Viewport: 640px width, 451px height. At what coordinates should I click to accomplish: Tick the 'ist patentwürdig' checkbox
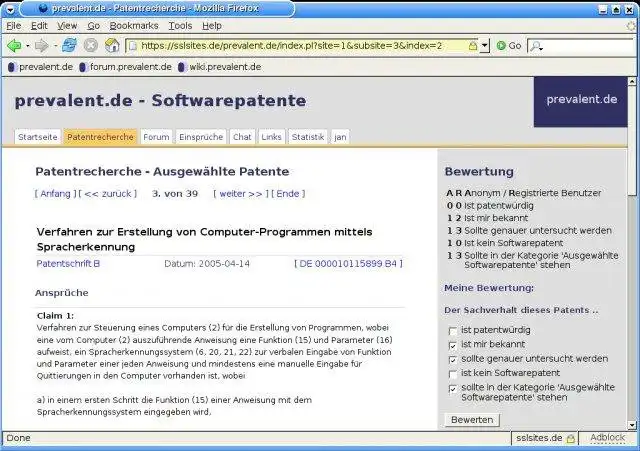click(452, 331)
